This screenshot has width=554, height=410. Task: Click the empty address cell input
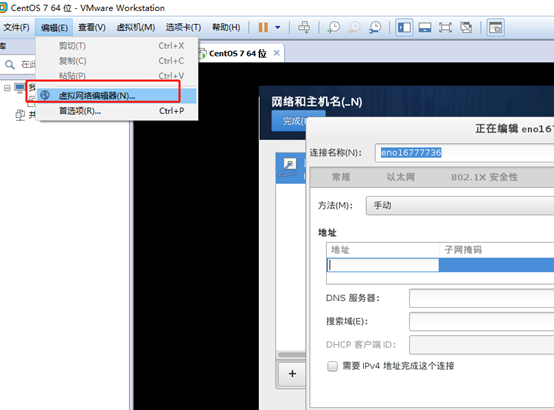point(383,265)
